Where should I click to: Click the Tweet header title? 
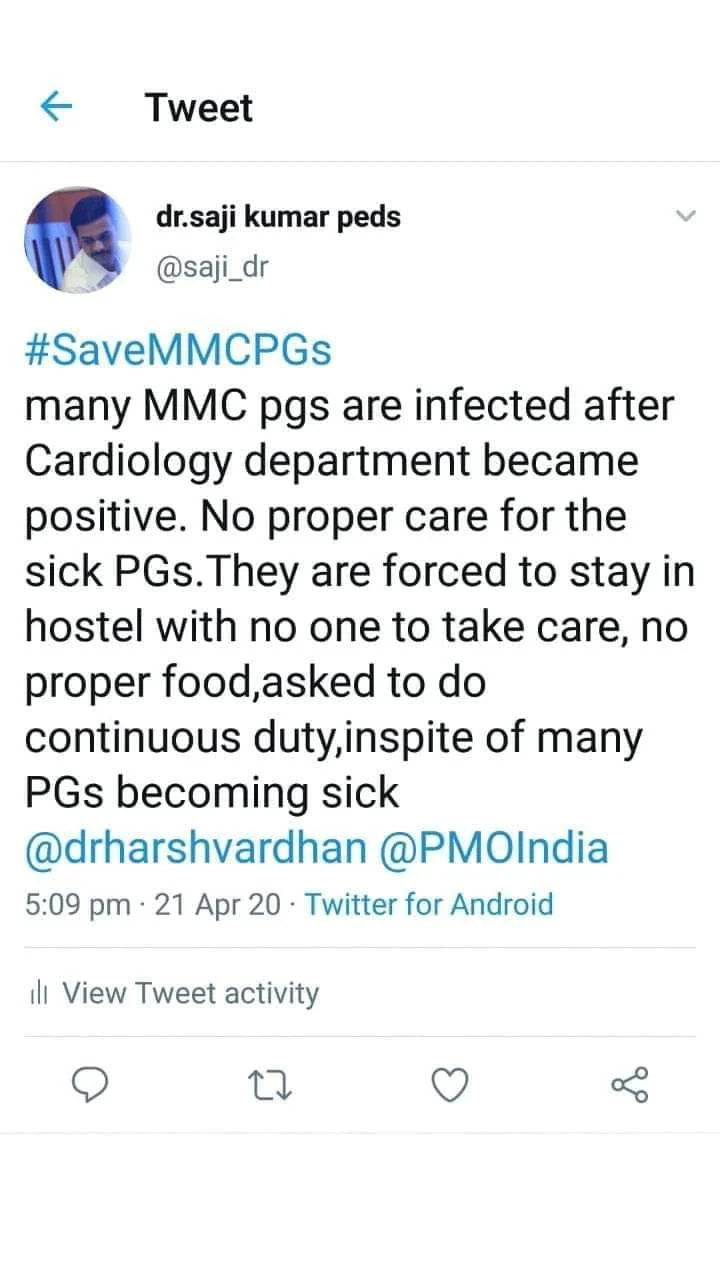pyautogui.click(x=199, y=107)
